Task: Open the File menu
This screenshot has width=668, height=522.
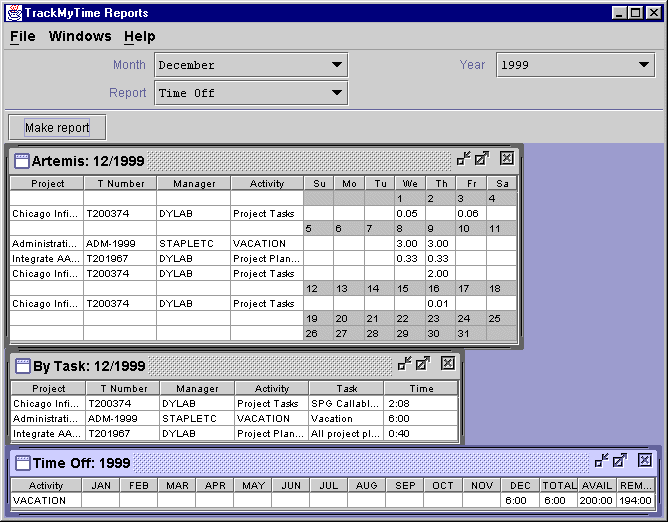Action: (22, 36)
